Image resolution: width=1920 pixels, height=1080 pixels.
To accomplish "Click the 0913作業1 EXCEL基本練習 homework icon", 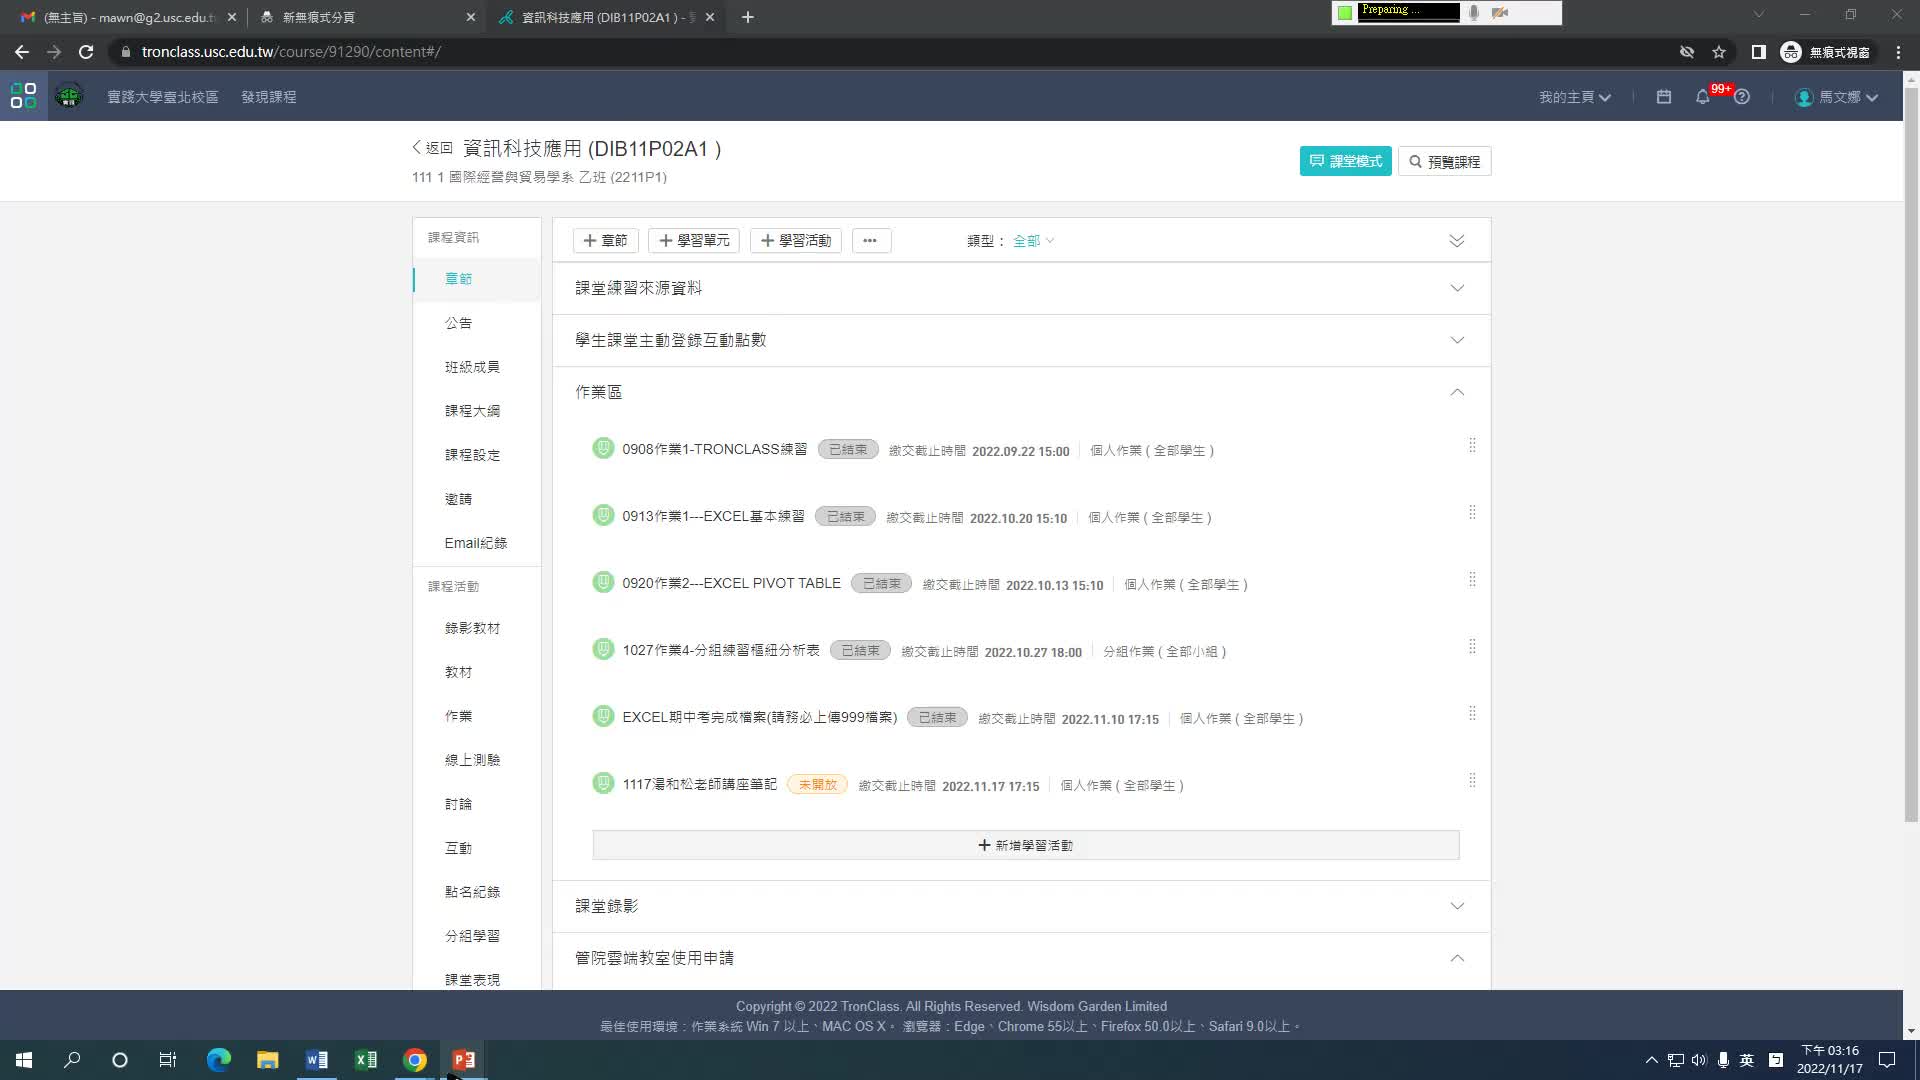I will (603, 515).
